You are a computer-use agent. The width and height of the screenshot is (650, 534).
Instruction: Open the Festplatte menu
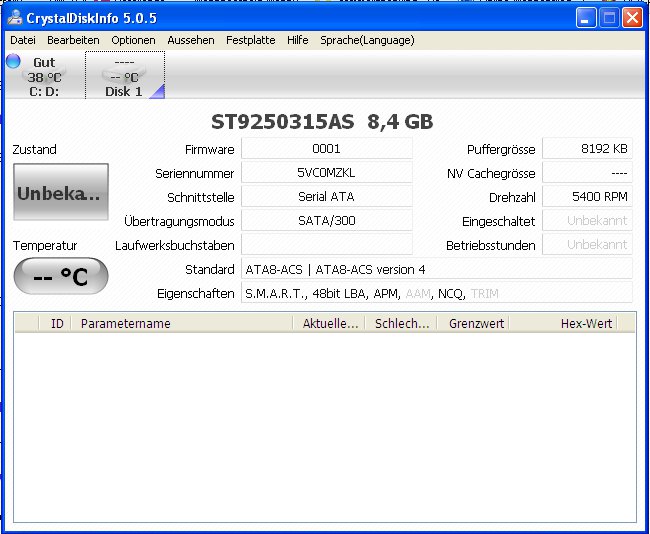[x=251, y=40]
